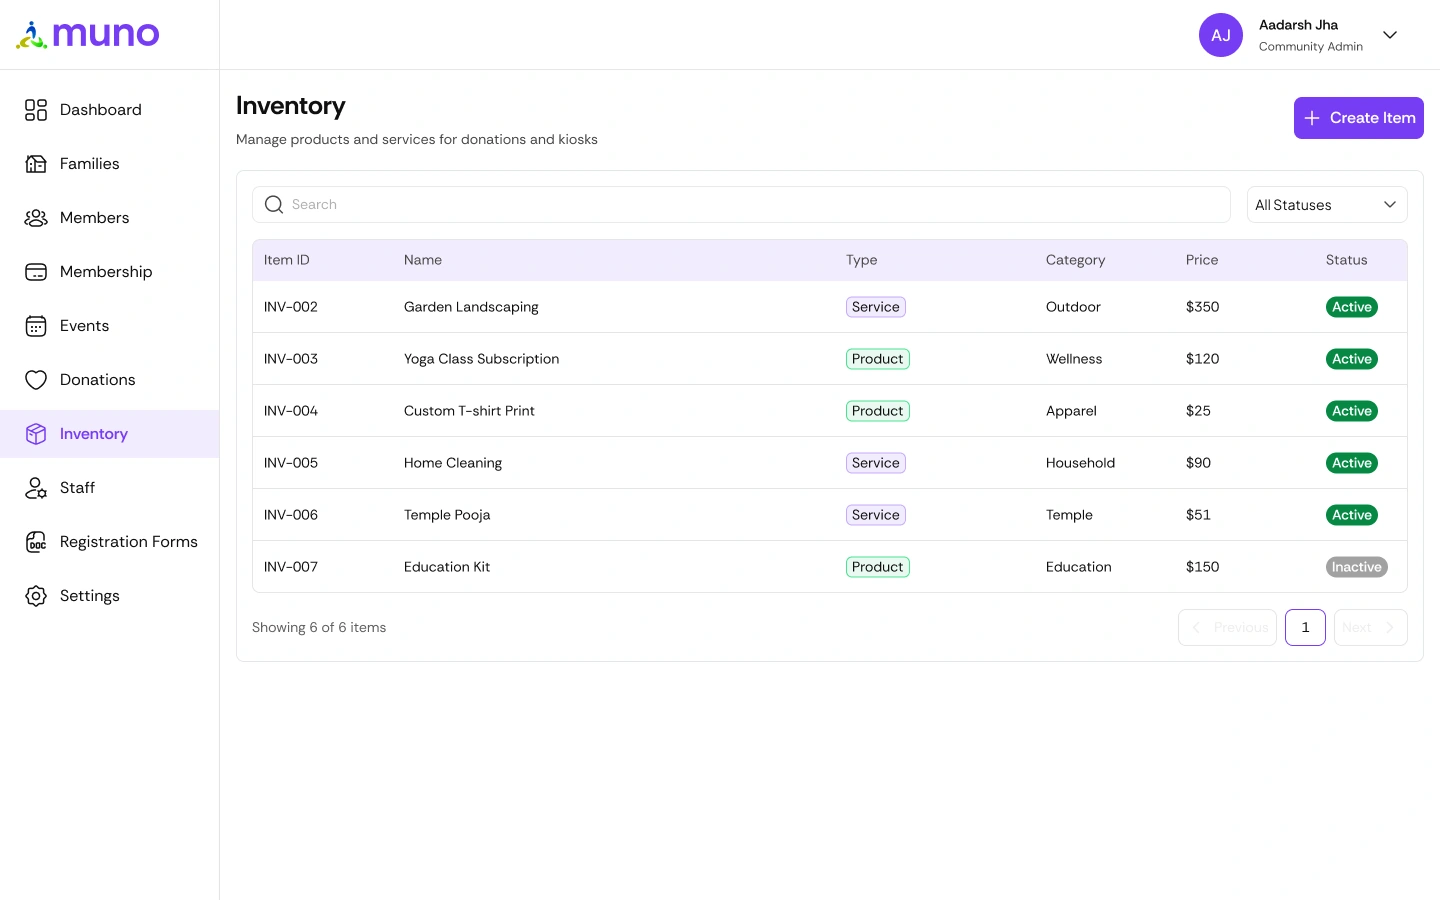This screenshot has height=900, width=1440.
Task: Click the Donations heart icon
Action: (36, 380)
